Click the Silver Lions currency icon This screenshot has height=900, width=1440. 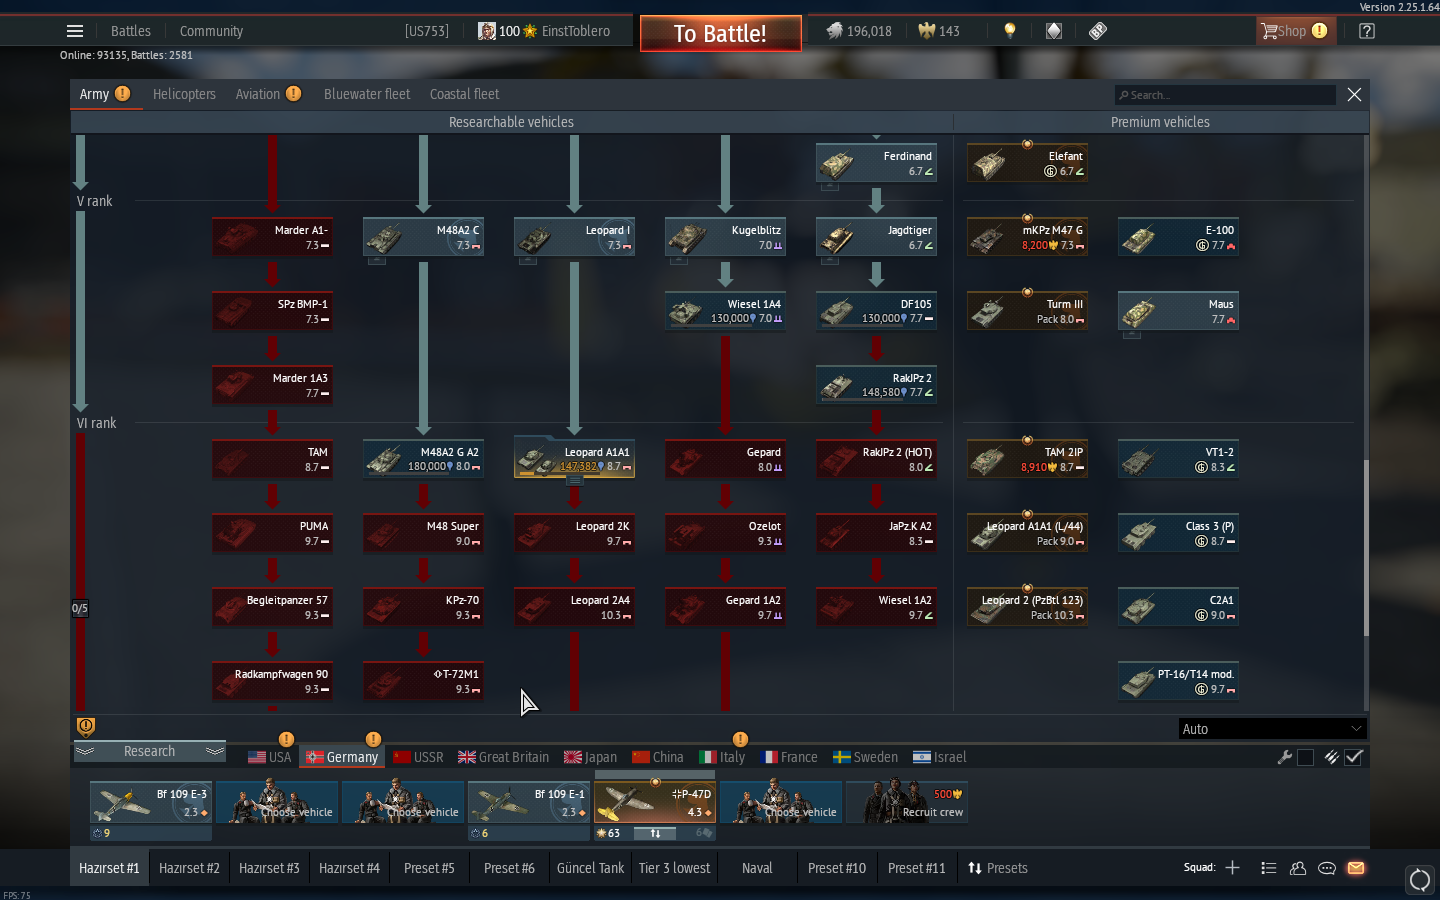tap(834, 31)
